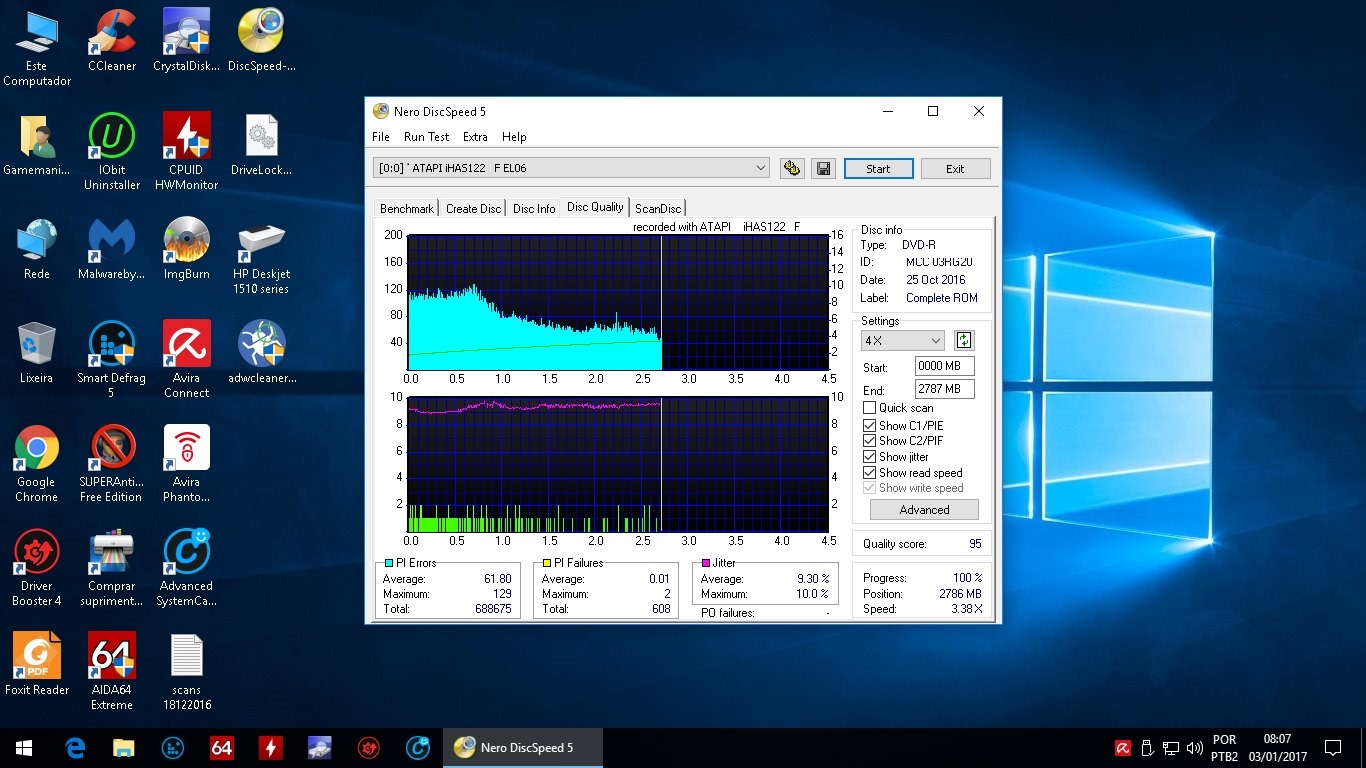Viewport: 1366px width, 768px height.
Task: Open AIDA64 from the taskbar
Action: pos(222,748)
